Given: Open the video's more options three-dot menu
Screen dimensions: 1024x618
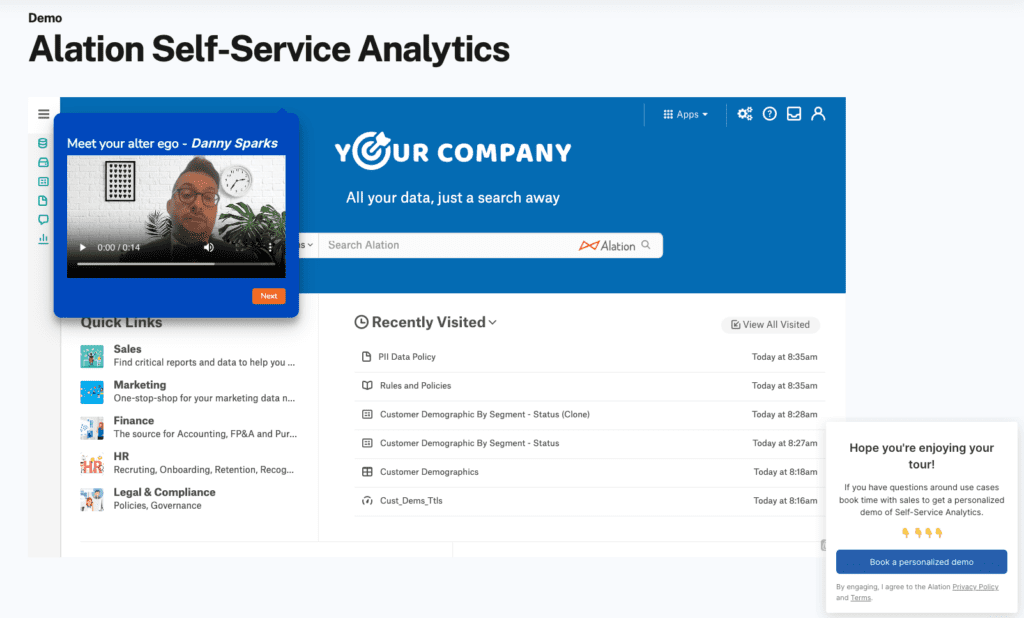Looking at the screenshot, I should (270, 247).
